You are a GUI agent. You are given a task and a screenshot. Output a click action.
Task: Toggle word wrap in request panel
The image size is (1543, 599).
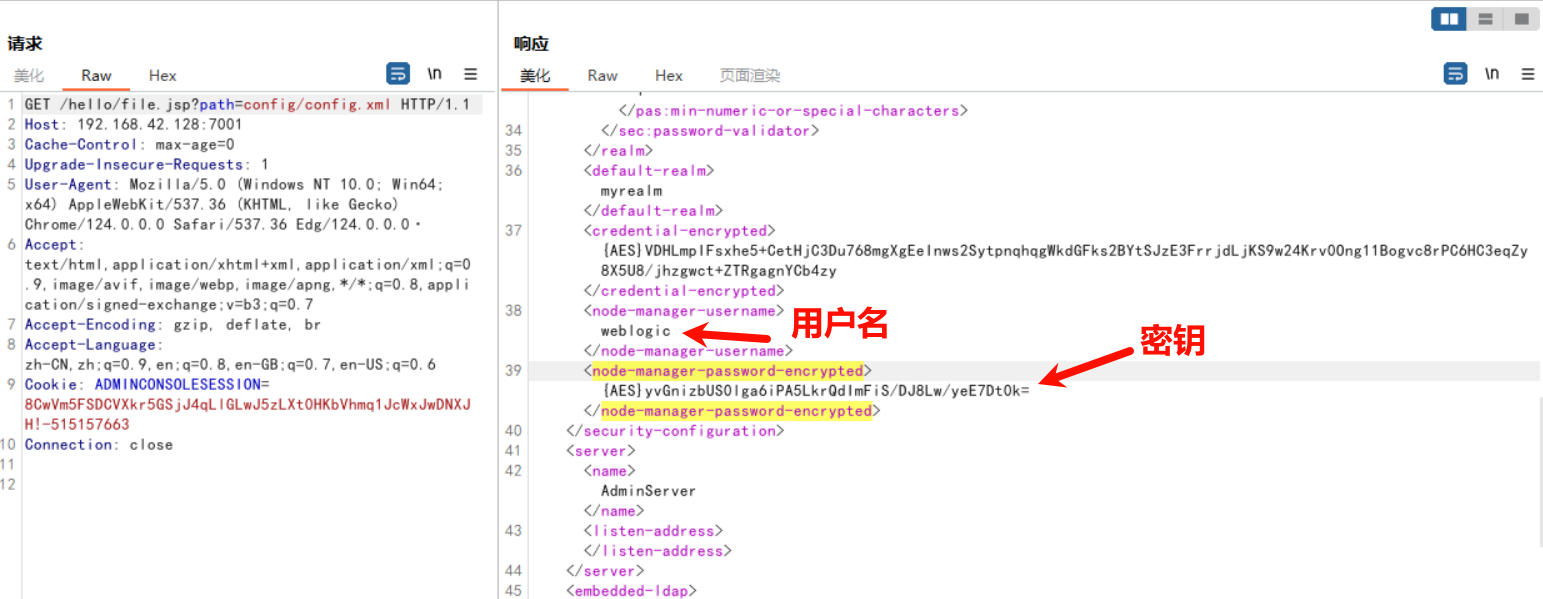(x=398, y=74)
